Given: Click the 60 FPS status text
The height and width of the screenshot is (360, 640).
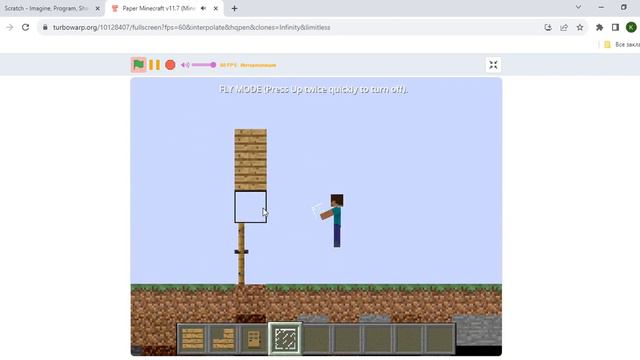Looking at the screenshot, I should (248, 65).
